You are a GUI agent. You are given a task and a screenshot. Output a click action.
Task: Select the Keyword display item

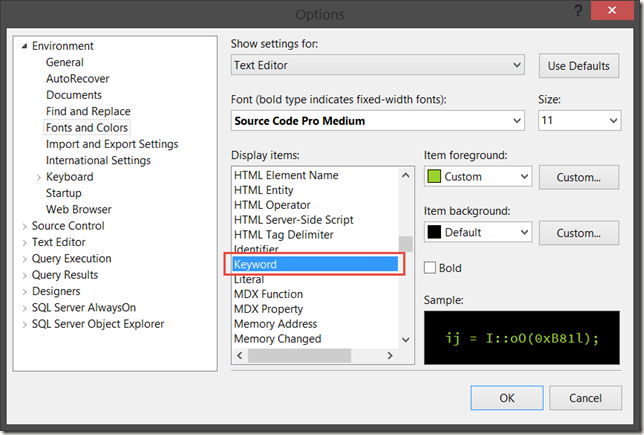pos(315,264)
